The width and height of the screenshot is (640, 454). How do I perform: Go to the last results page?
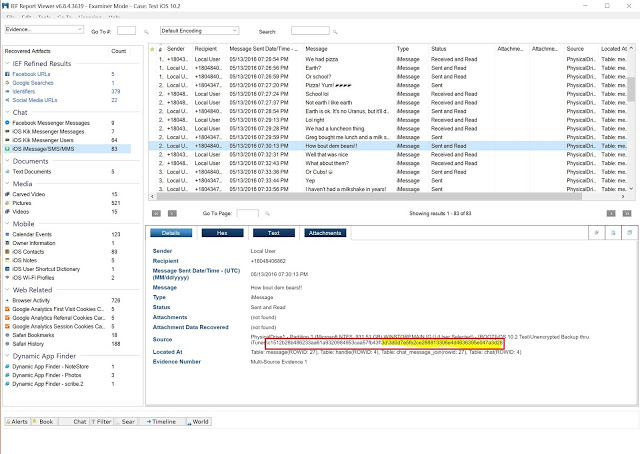[627, 214]
